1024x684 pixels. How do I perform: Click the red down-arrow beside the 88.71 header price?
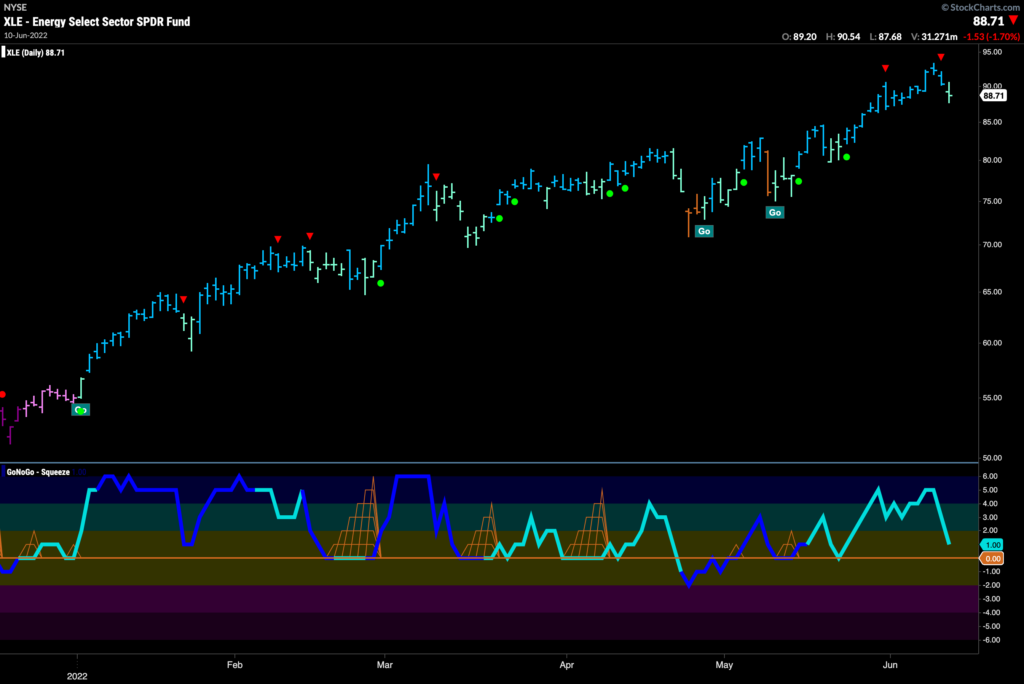pos(1013,21)
